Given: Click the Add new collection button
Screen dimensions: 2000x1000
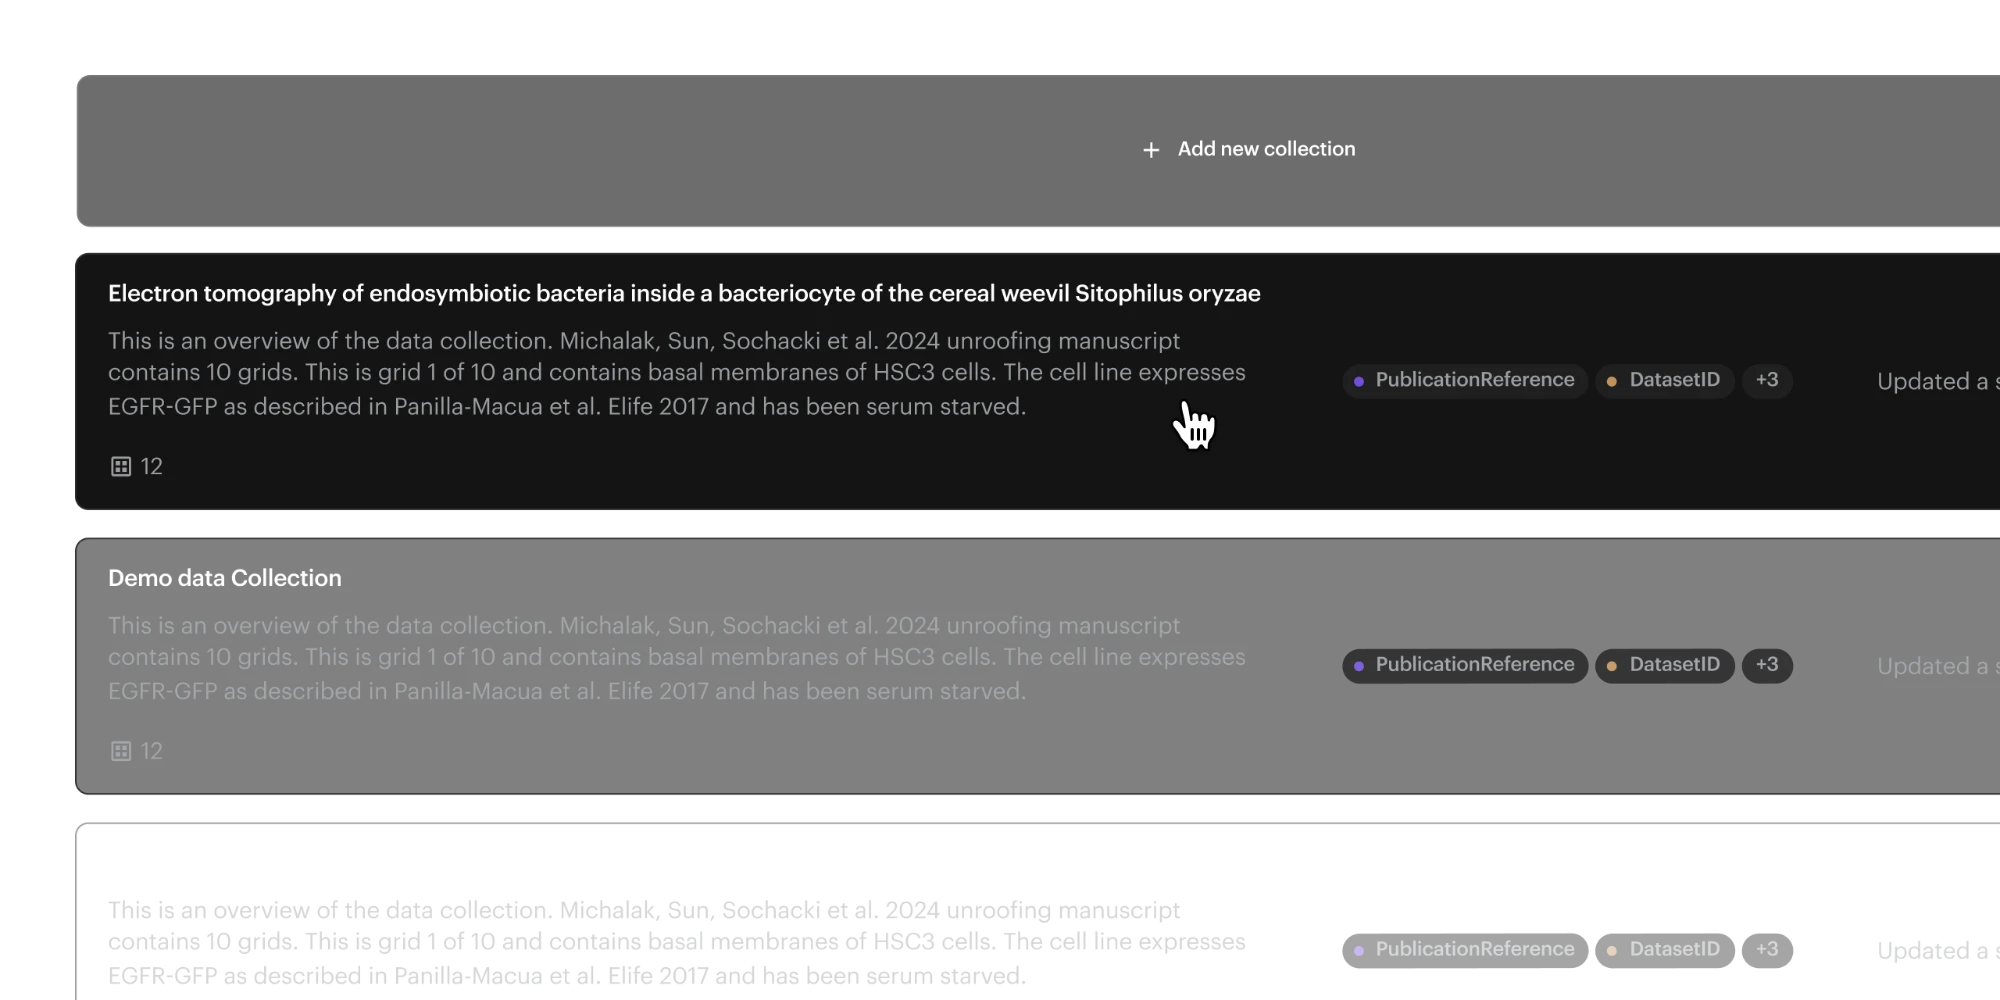Looking at the screenshot, I should (1038, 151).
